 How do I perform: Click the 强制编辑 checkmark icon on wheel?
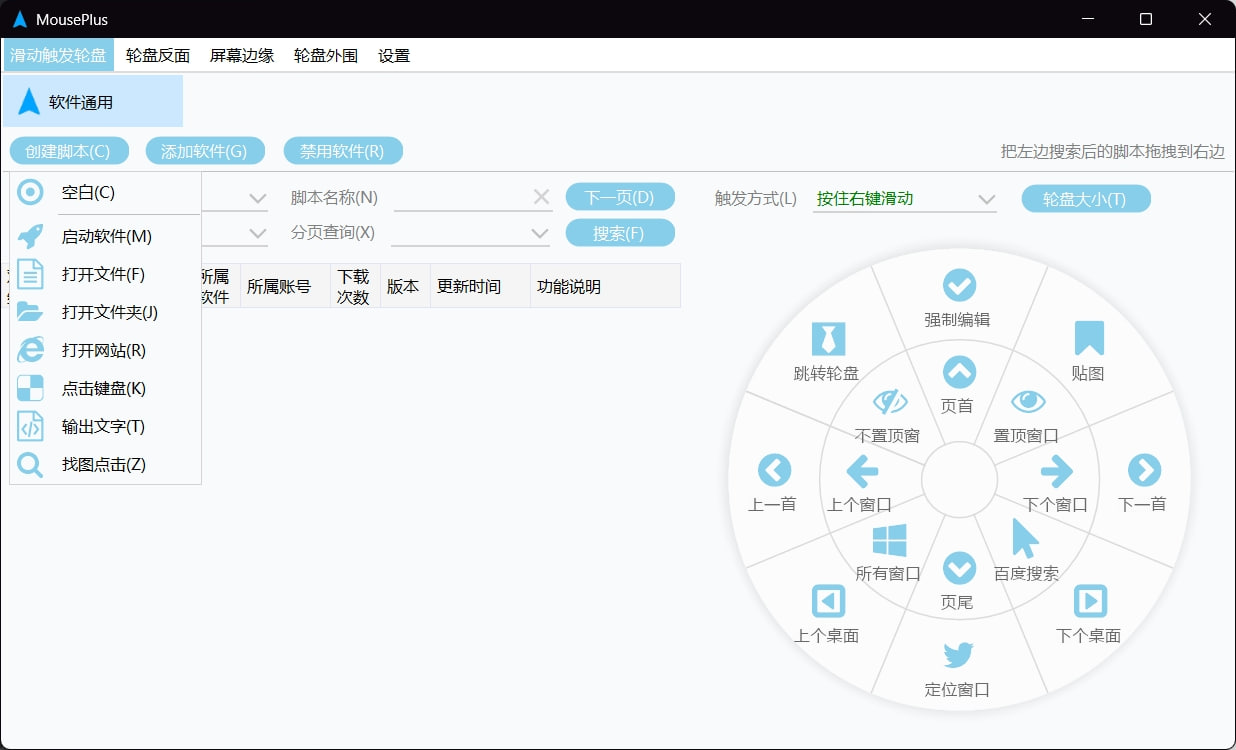pyautogui.click(x=959, y=286)
